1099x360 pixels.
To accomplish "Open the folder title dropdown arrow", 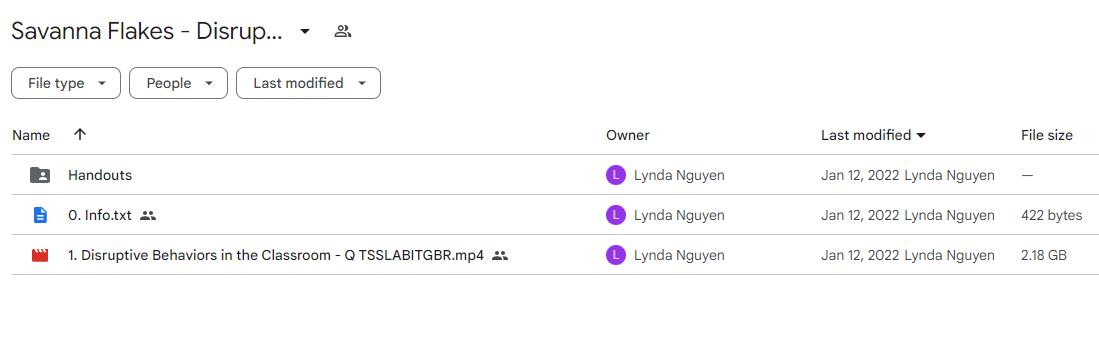I will 305,32.
